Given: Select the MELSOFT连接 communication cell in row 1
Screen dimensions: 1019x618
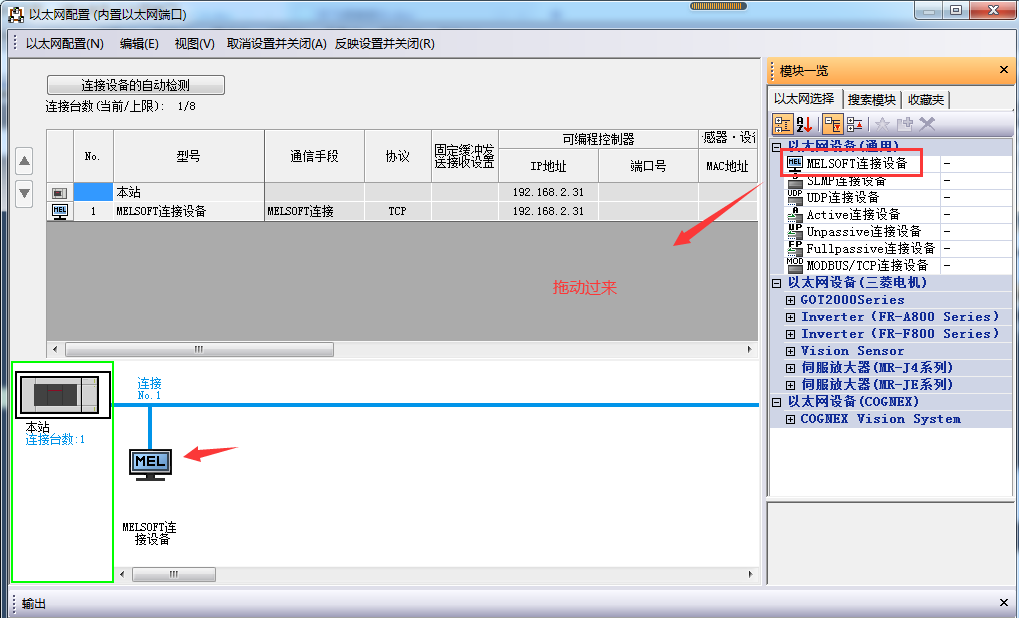Looking at the screenshot, I should (315, 211).
